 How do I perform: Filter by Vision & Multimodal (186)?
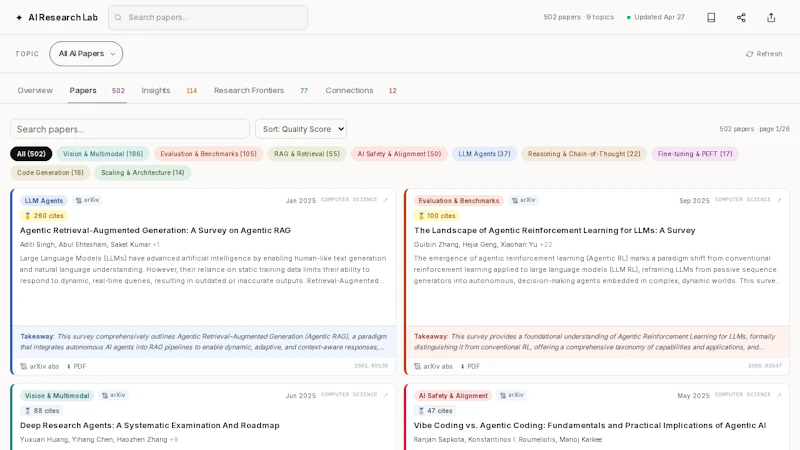tap(103, 154)
